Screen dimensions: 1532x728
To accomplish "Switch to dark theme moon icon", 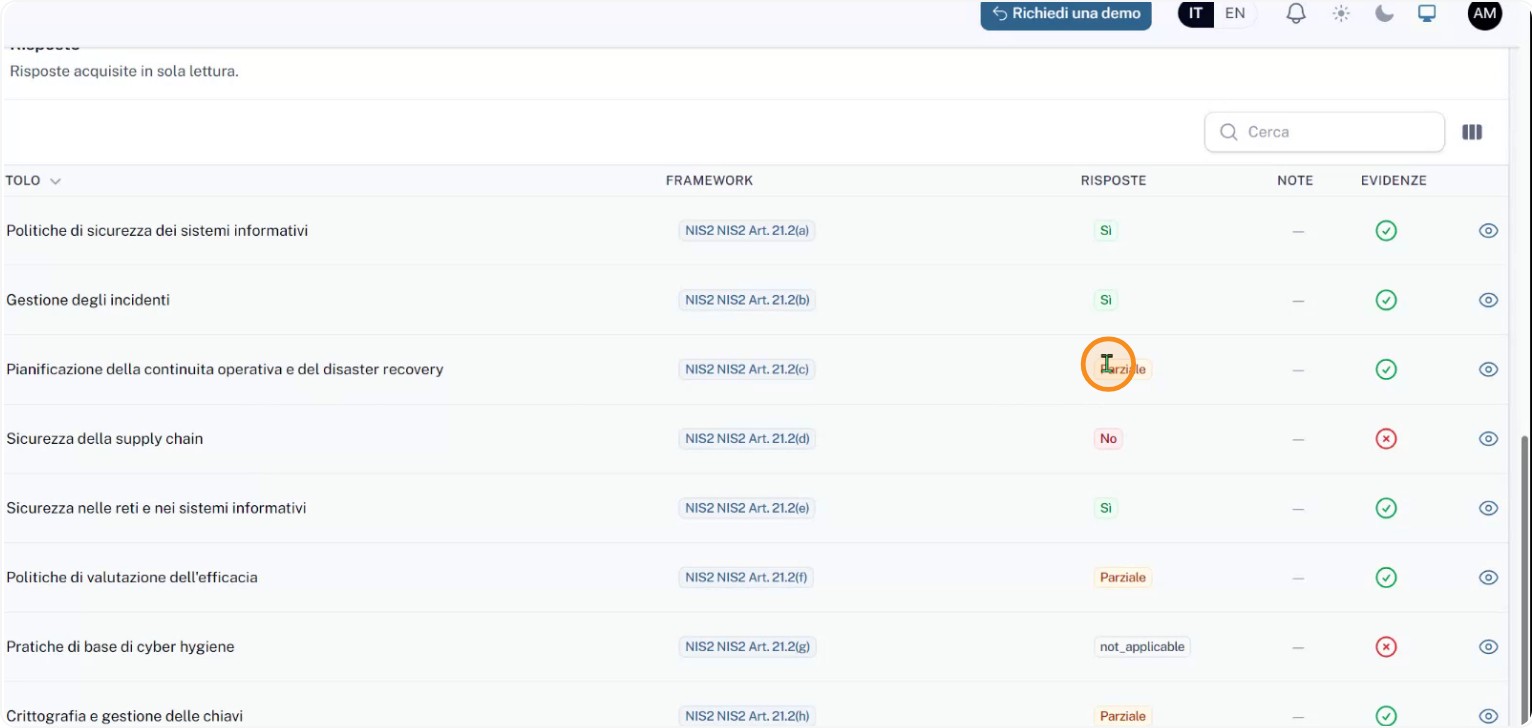I will tap(1384, 14).
